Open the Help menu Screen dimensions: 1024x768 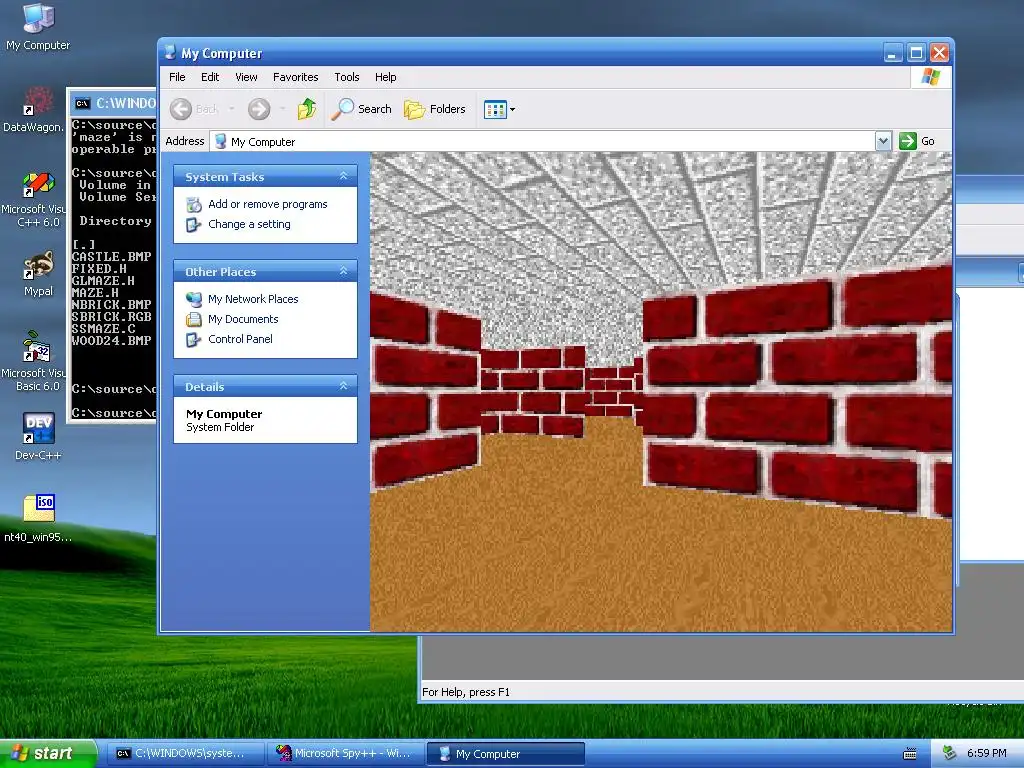tap(385, 77)
